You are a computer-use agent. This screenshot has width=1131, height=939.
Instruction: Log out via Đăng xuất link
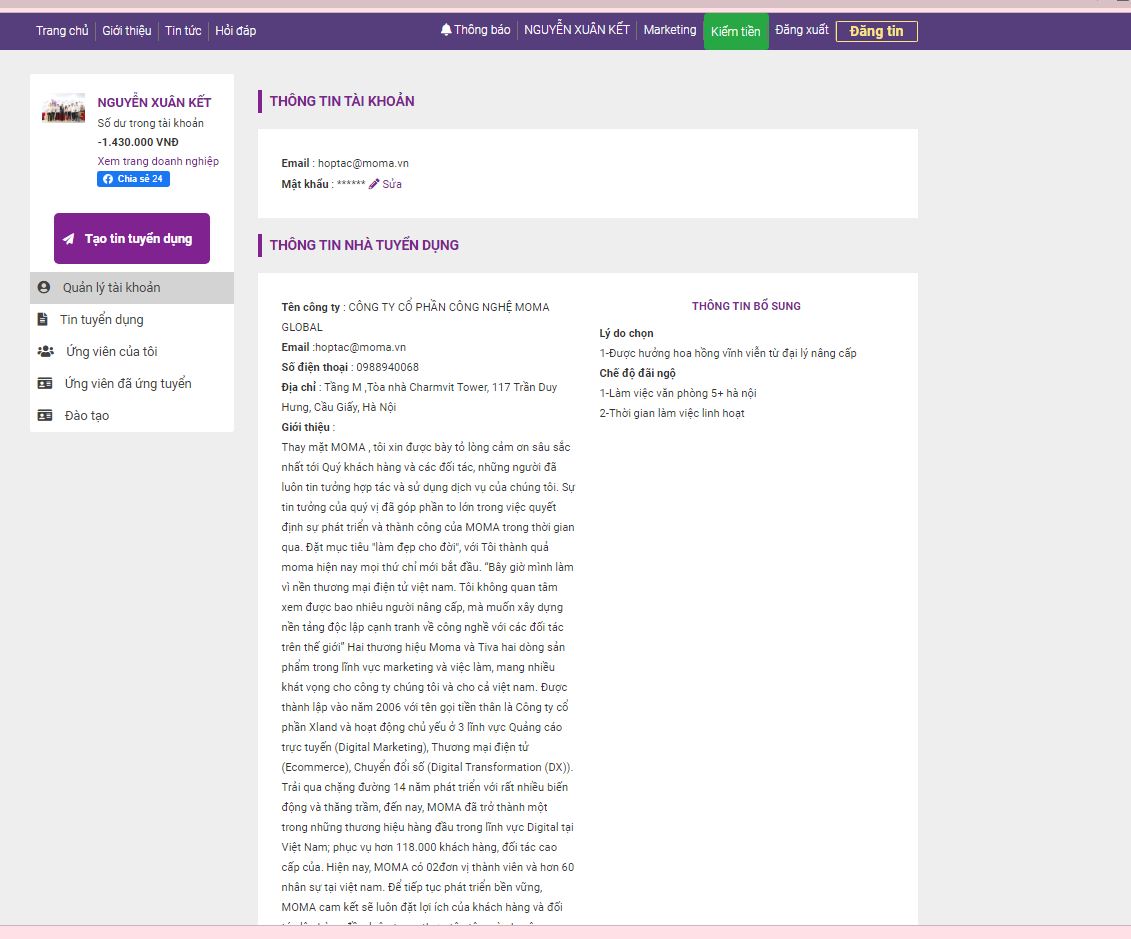pyautogui.click(x=802, y=30)
